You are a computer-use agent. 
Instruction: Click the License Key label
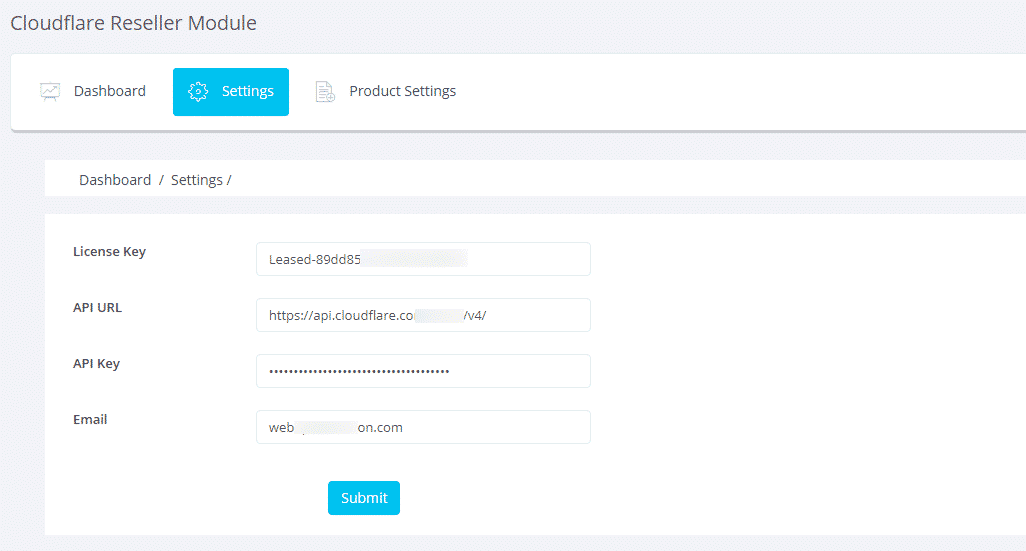coord(109,252)
